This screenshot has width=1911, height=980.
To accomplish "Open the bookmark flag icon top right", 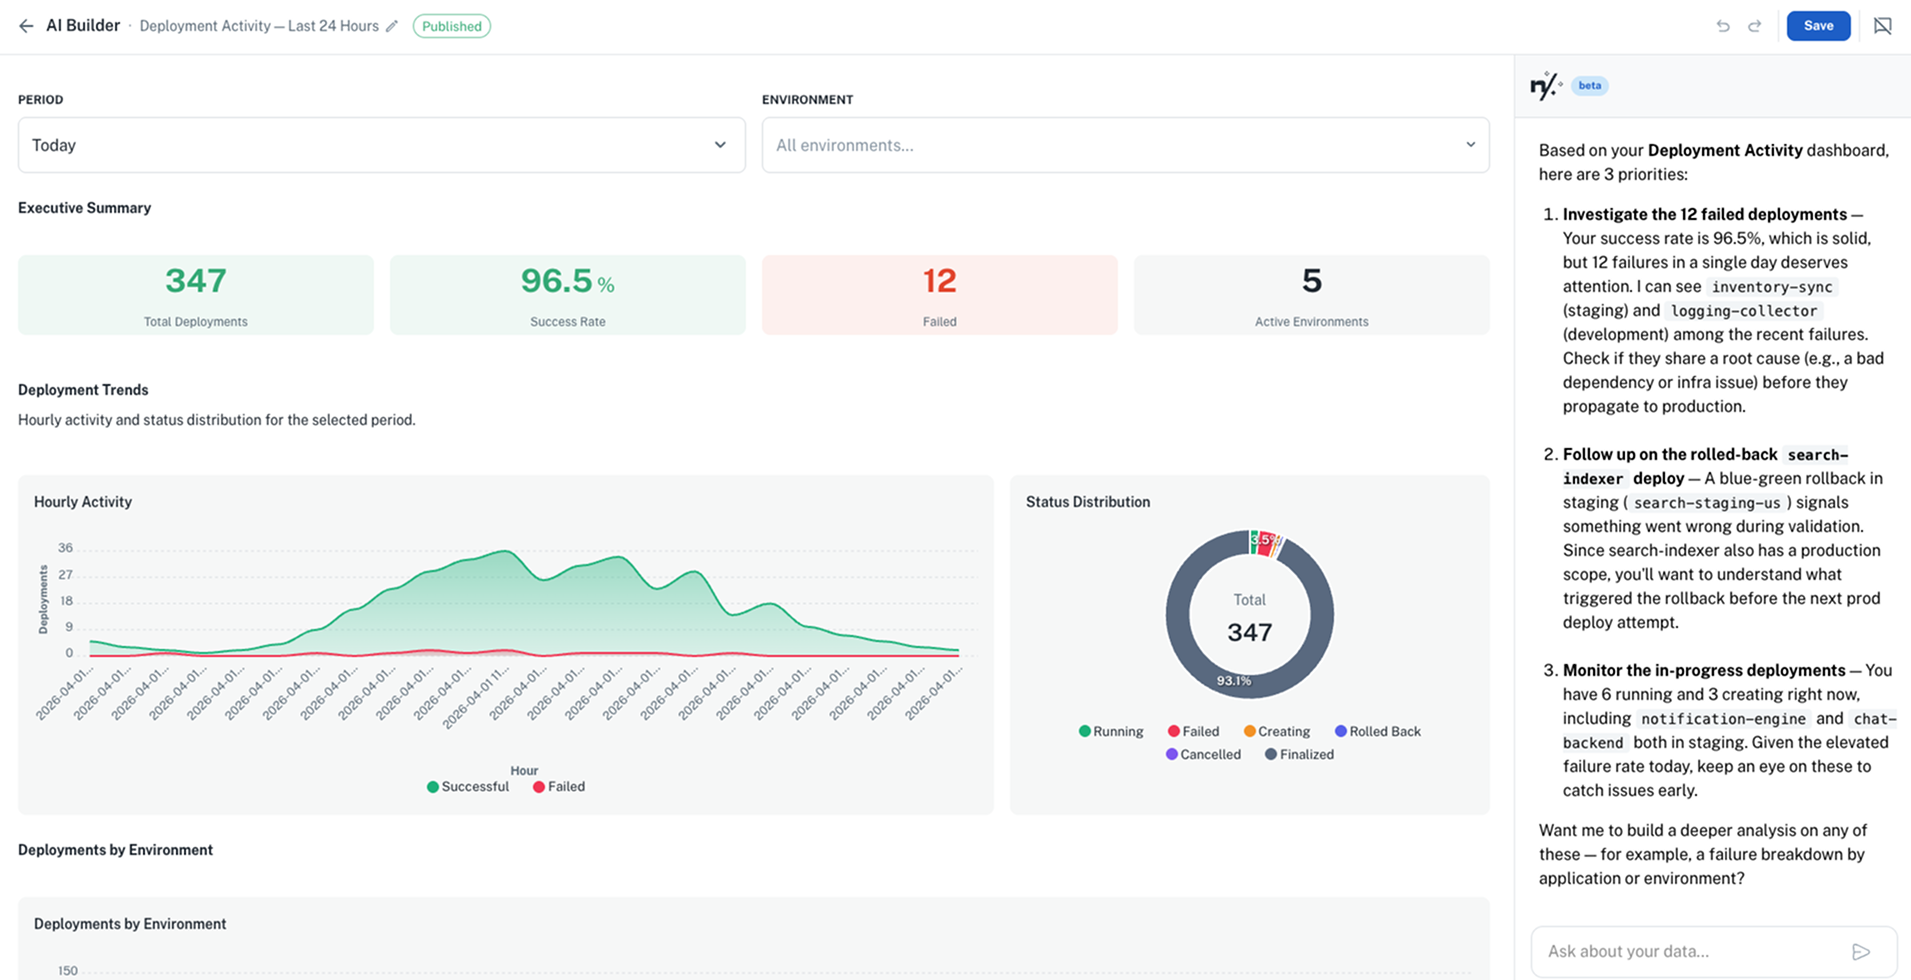I will click(x=1883, y=26).
